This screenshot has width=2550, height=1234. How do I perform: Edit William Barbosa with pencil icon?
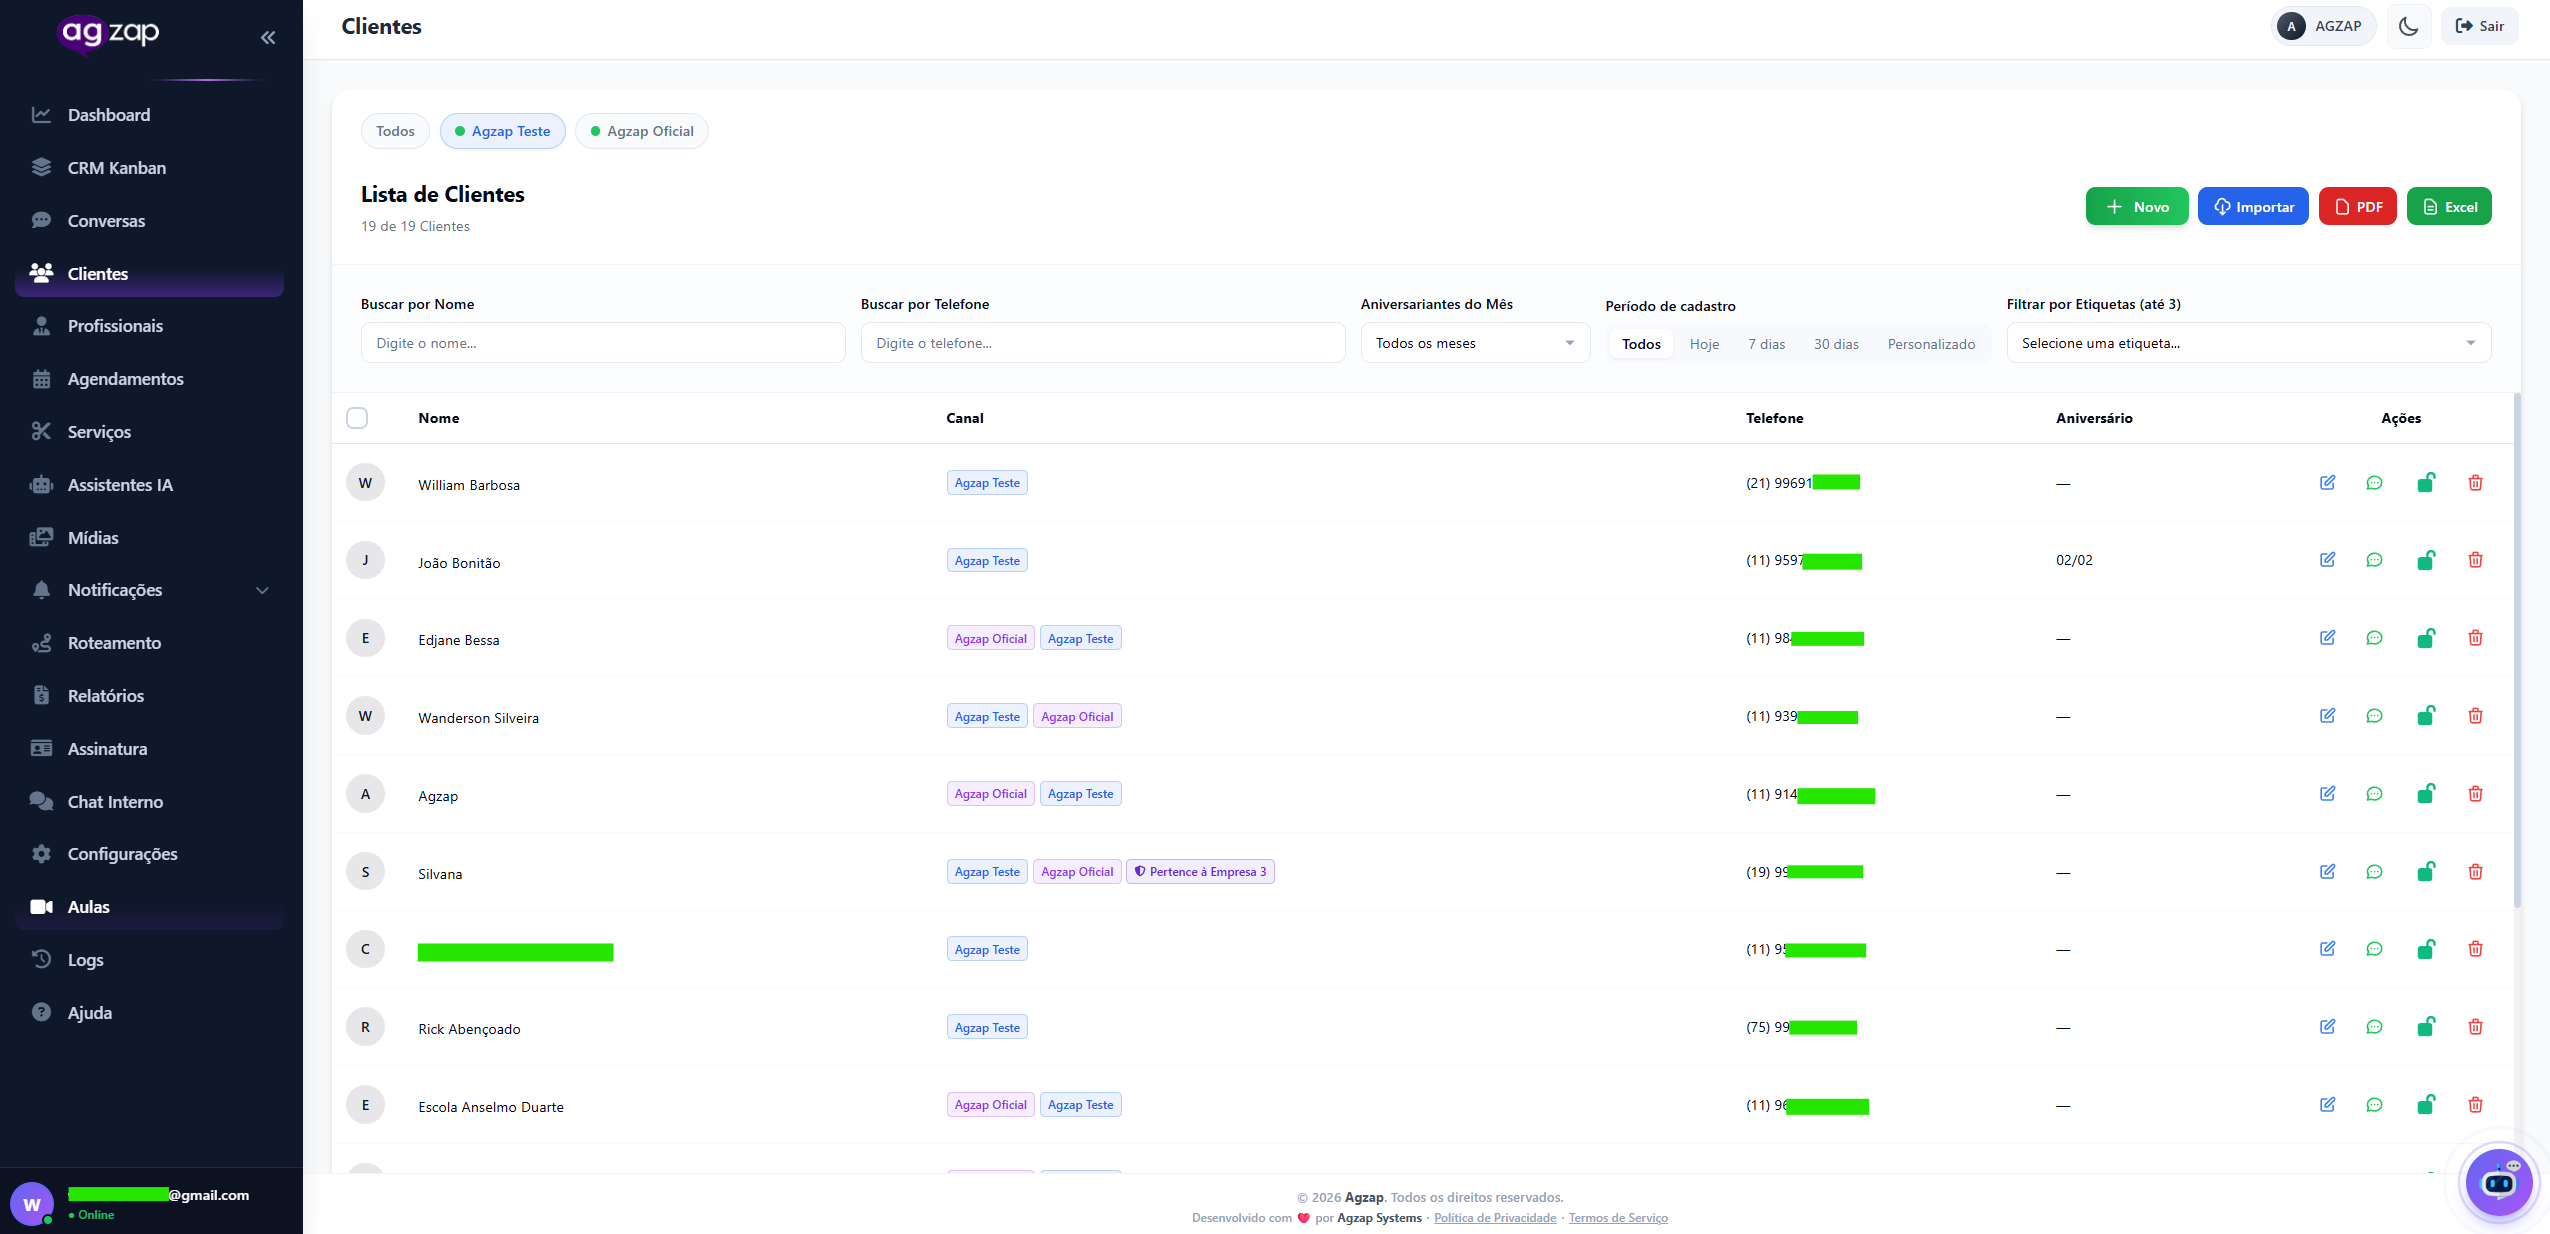pos(2327,483)
